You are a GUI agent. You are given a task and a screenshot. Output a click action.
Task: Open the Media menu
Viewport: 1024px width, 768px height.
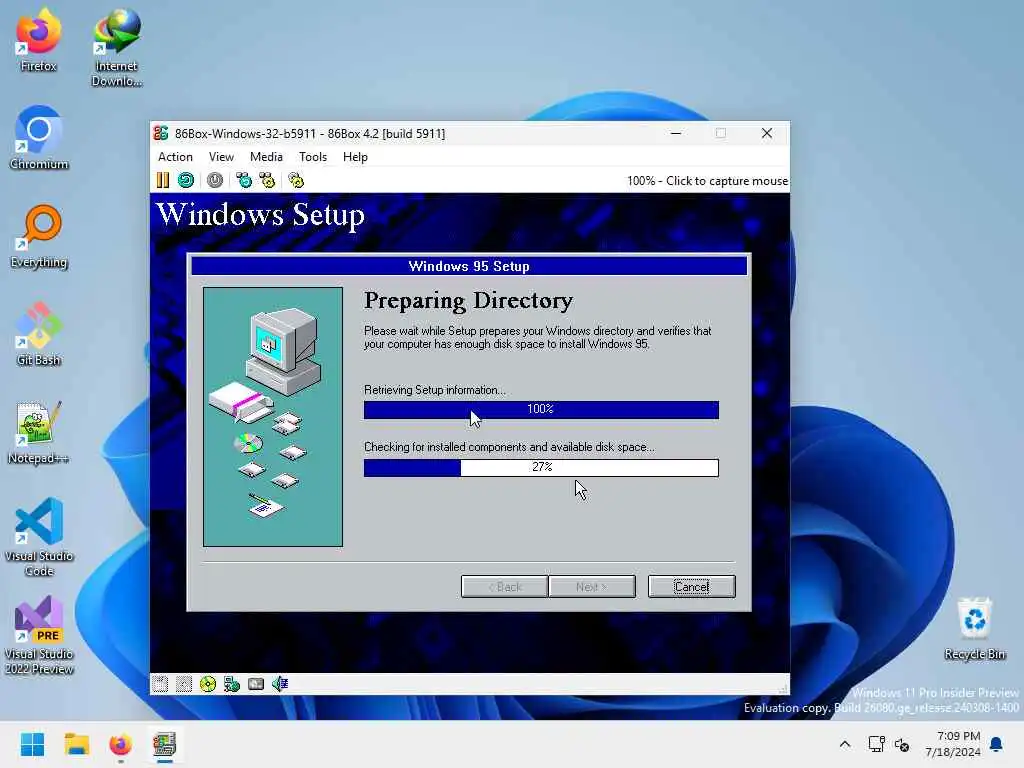coord(266,157)
